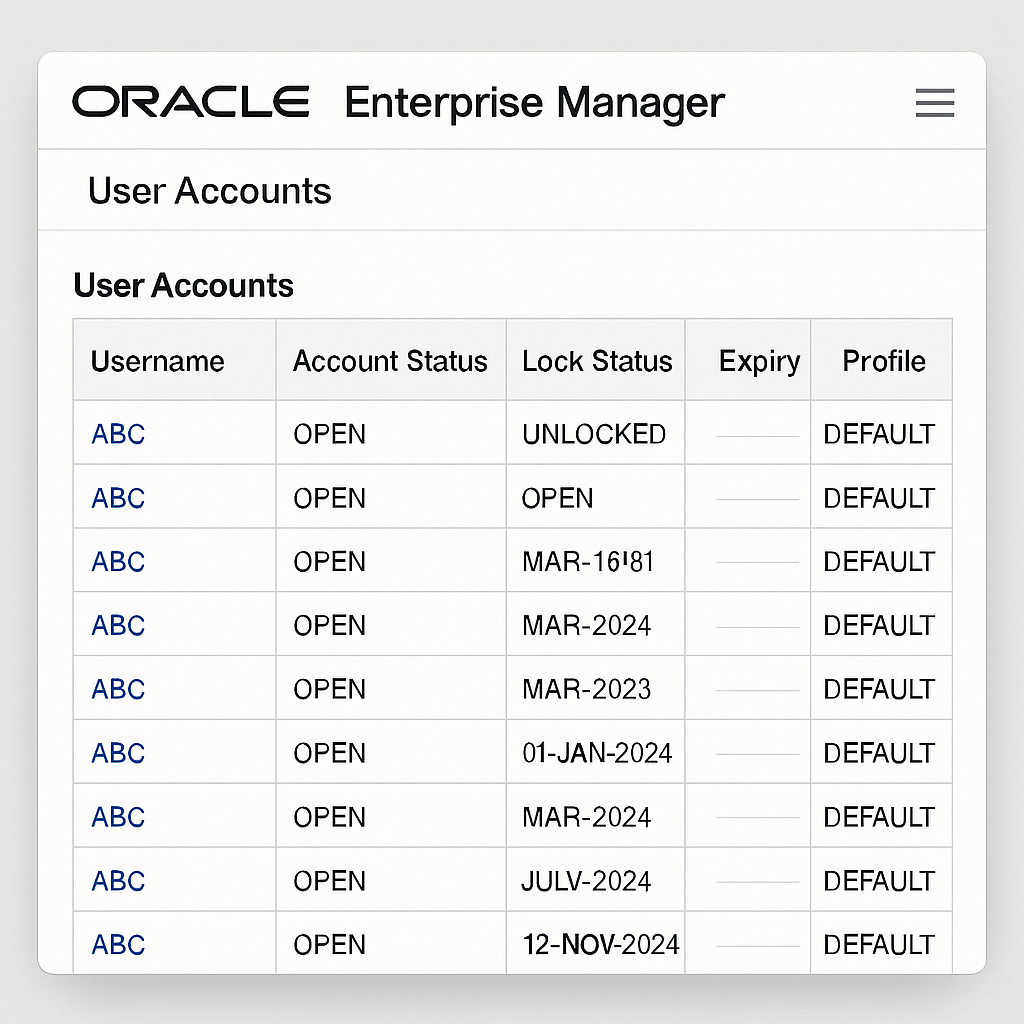Click the Oracle logo

click(190, 101)
